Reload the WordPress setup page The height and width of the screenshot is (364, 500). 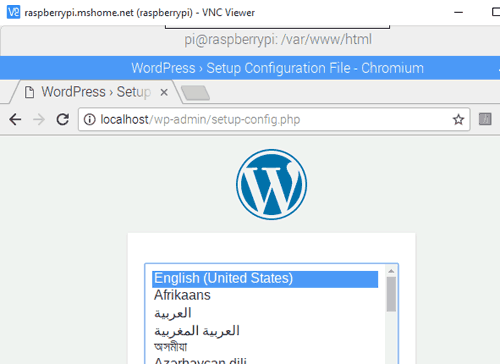point(62,119)
